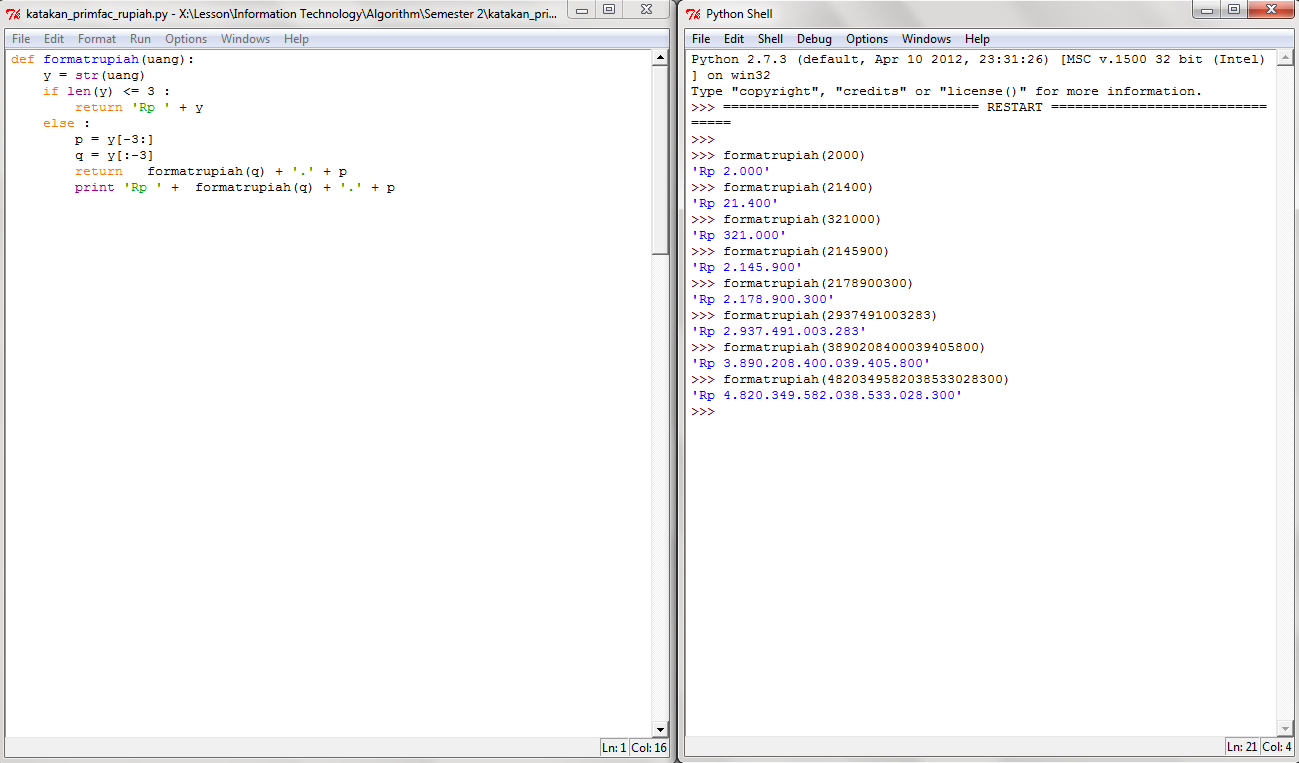Click the shell output 'Rp 3.890.208.400.039.405.800'
This screenshot has height=763, width=1299.
click(x=811, y=363)
